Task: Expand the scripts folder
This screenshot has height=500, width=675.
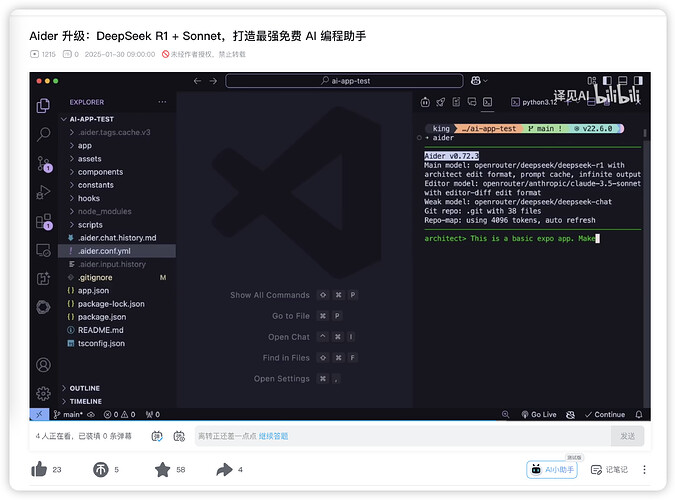Action: [x=90, y=225]
